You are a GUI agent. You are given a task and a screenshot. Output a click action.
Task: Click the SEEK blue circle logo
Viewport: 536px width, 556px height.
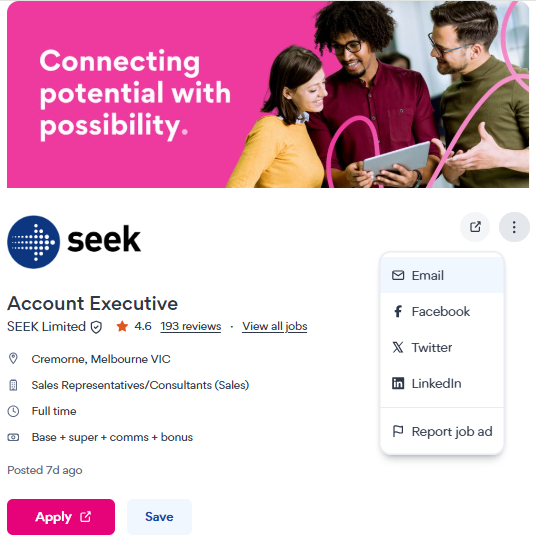point(34,242)
